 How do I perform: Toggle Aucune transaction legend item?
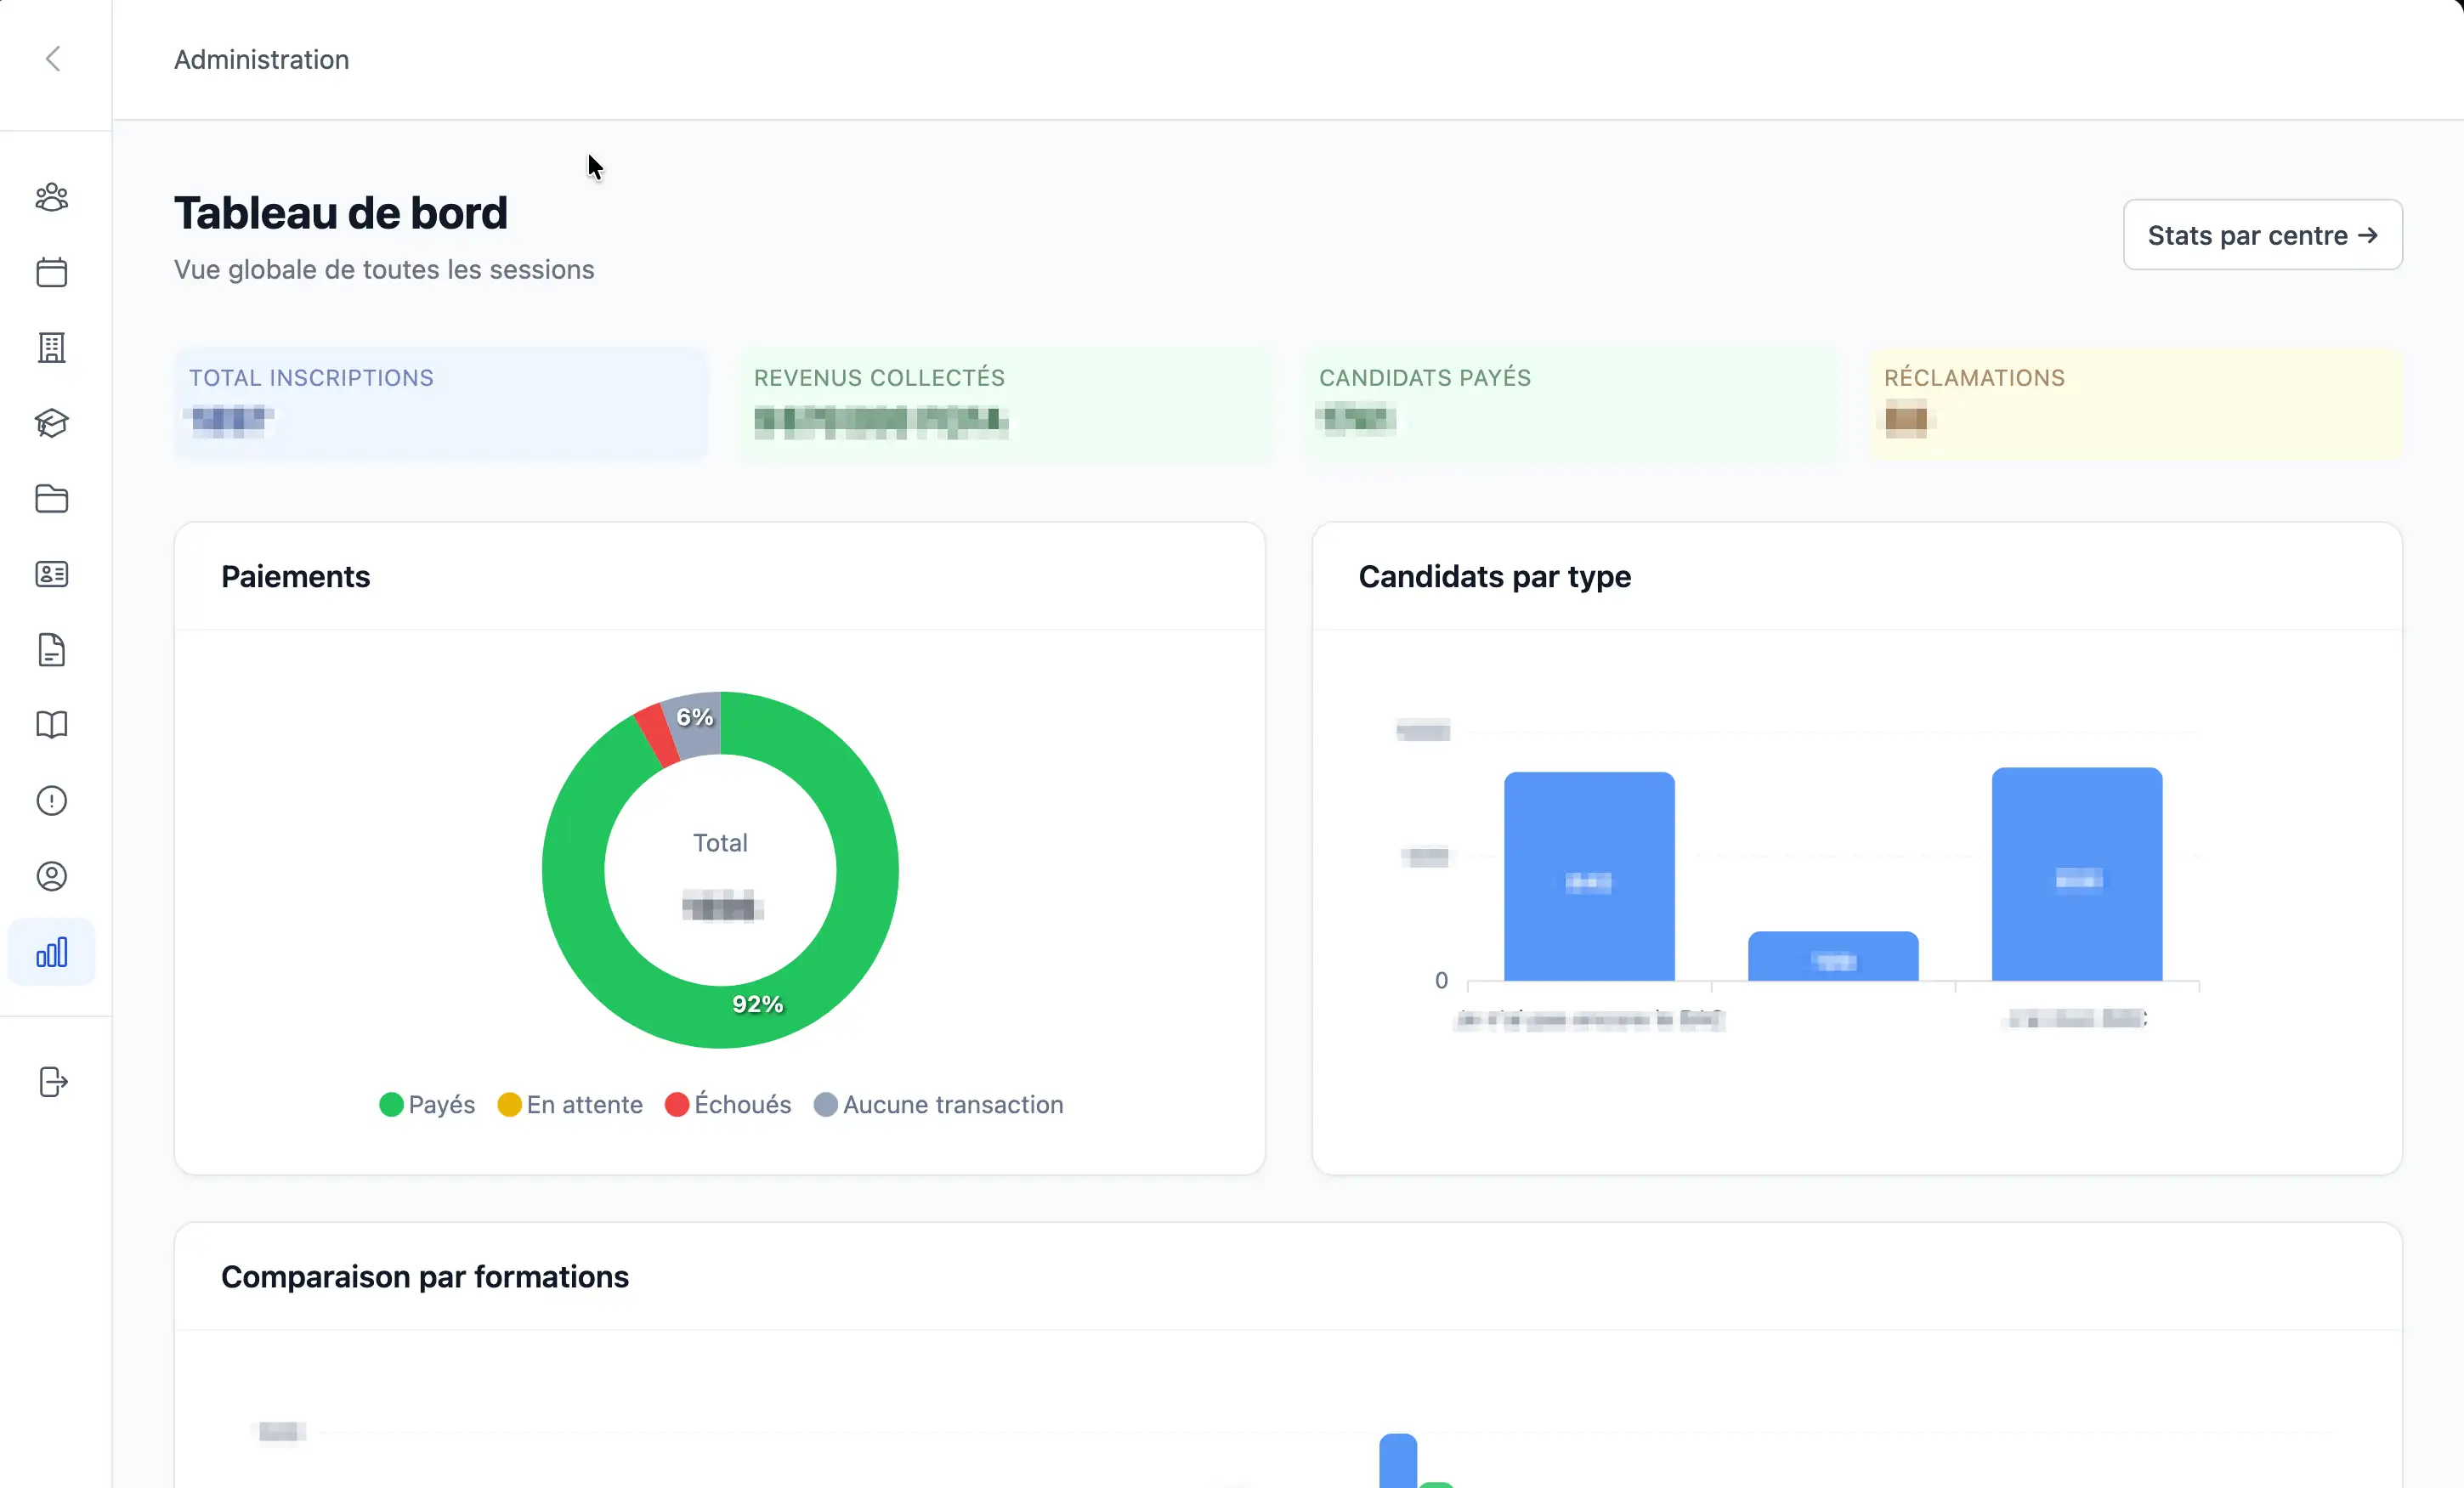pyautogui.click(x=938, y=1104)
